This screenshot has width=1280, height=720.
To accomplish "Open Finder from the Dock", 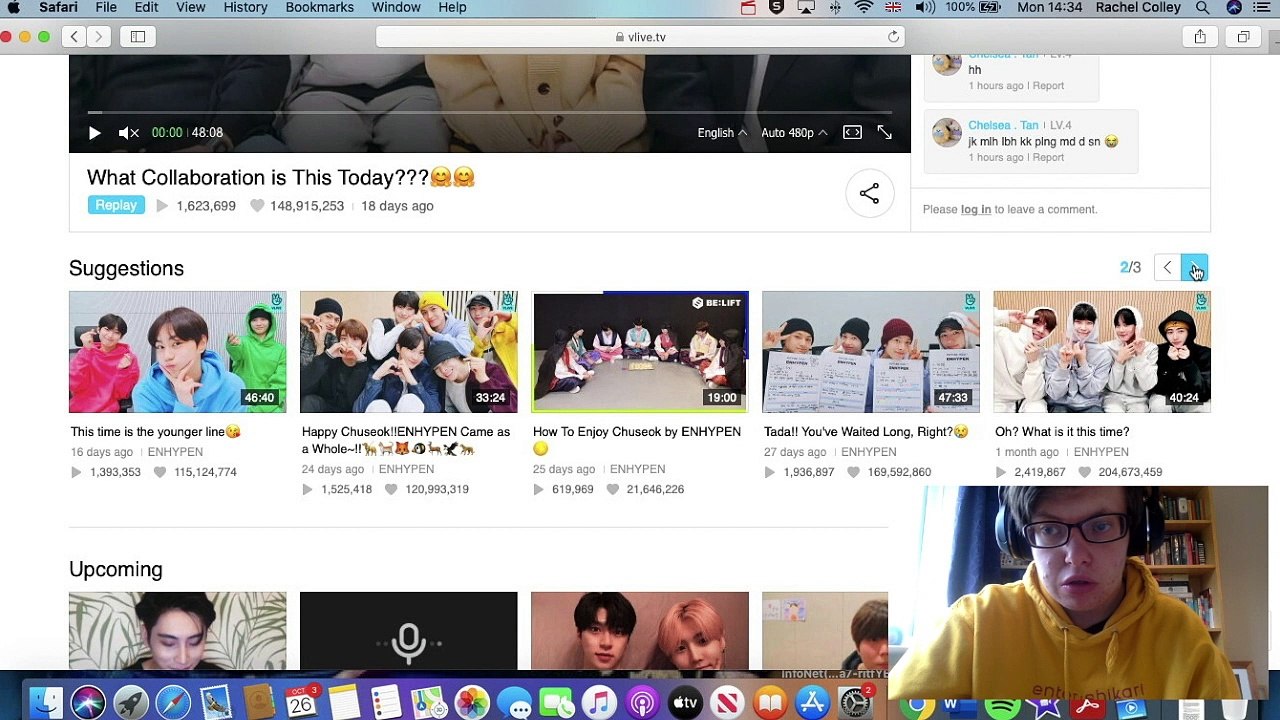I will click(46, 703).
